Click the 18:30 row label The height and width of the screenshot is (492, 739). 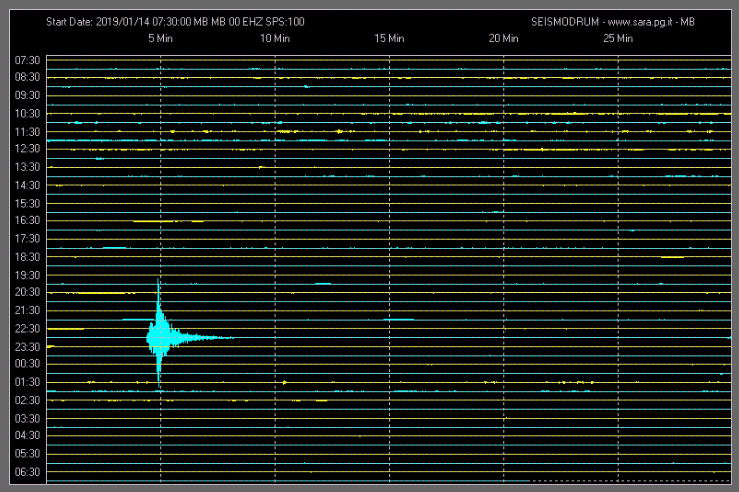27,257
